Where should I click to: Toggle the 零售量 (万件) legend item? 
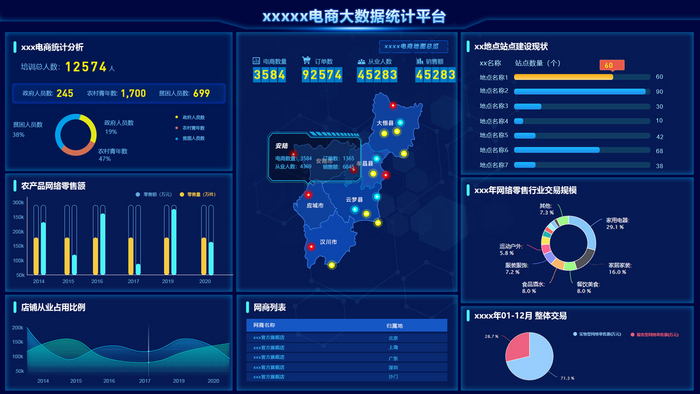coord(198,195)
